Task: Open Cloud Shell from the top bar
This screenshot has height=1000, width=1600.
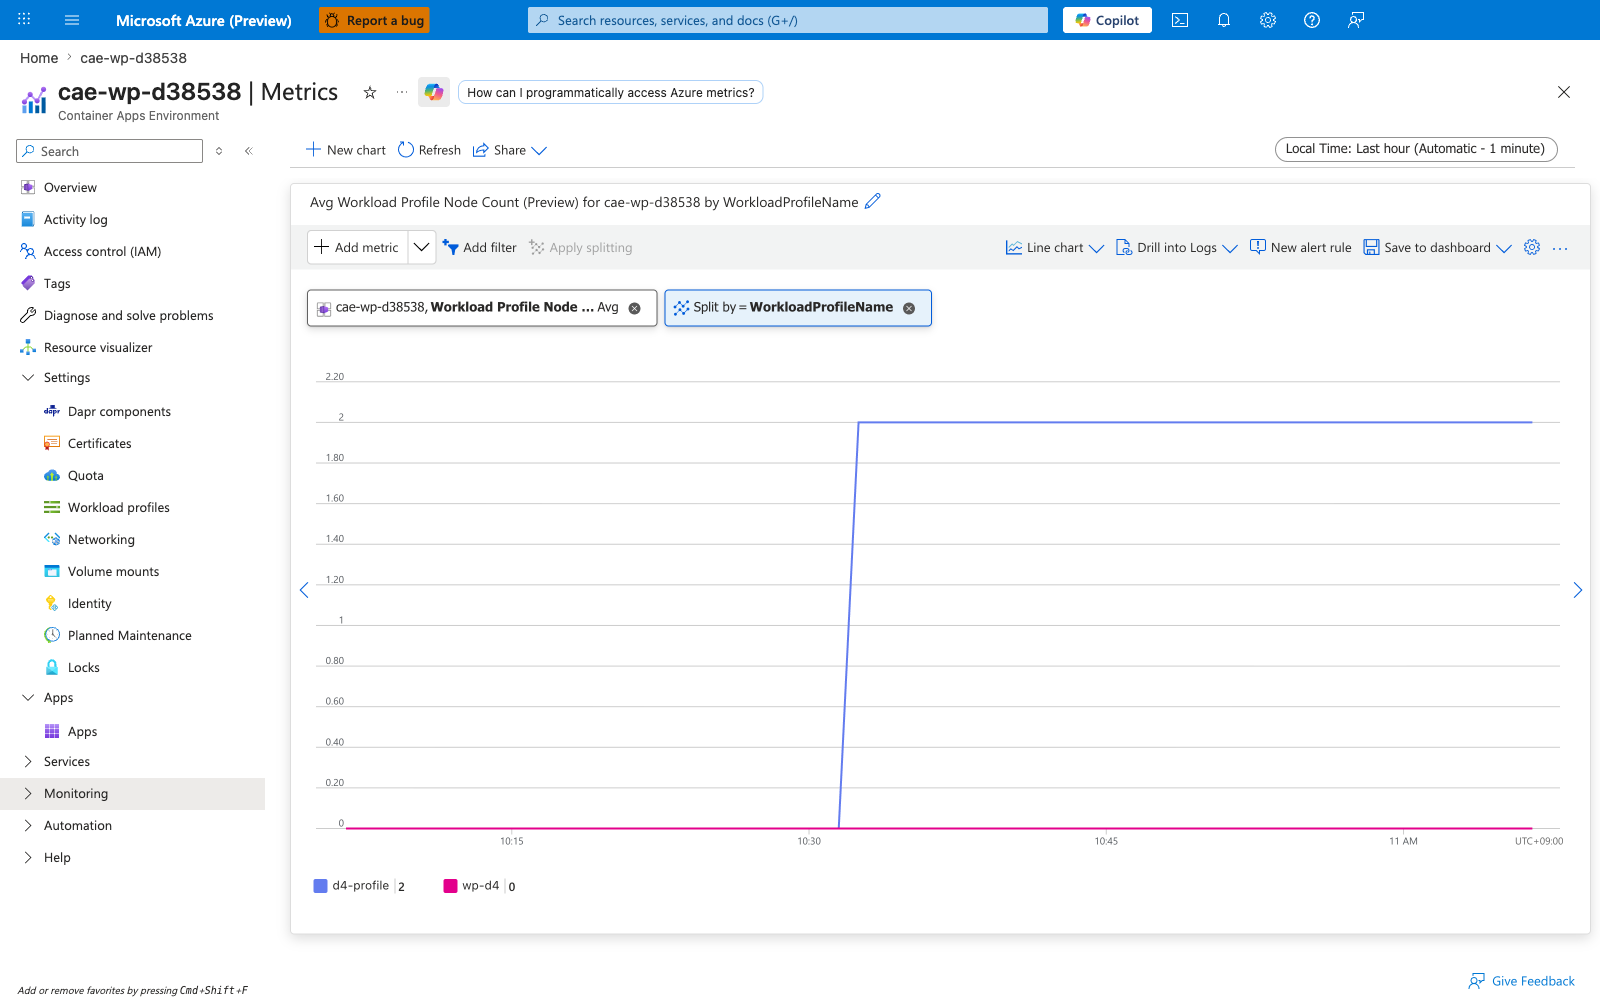Action: click(1180, 20)
